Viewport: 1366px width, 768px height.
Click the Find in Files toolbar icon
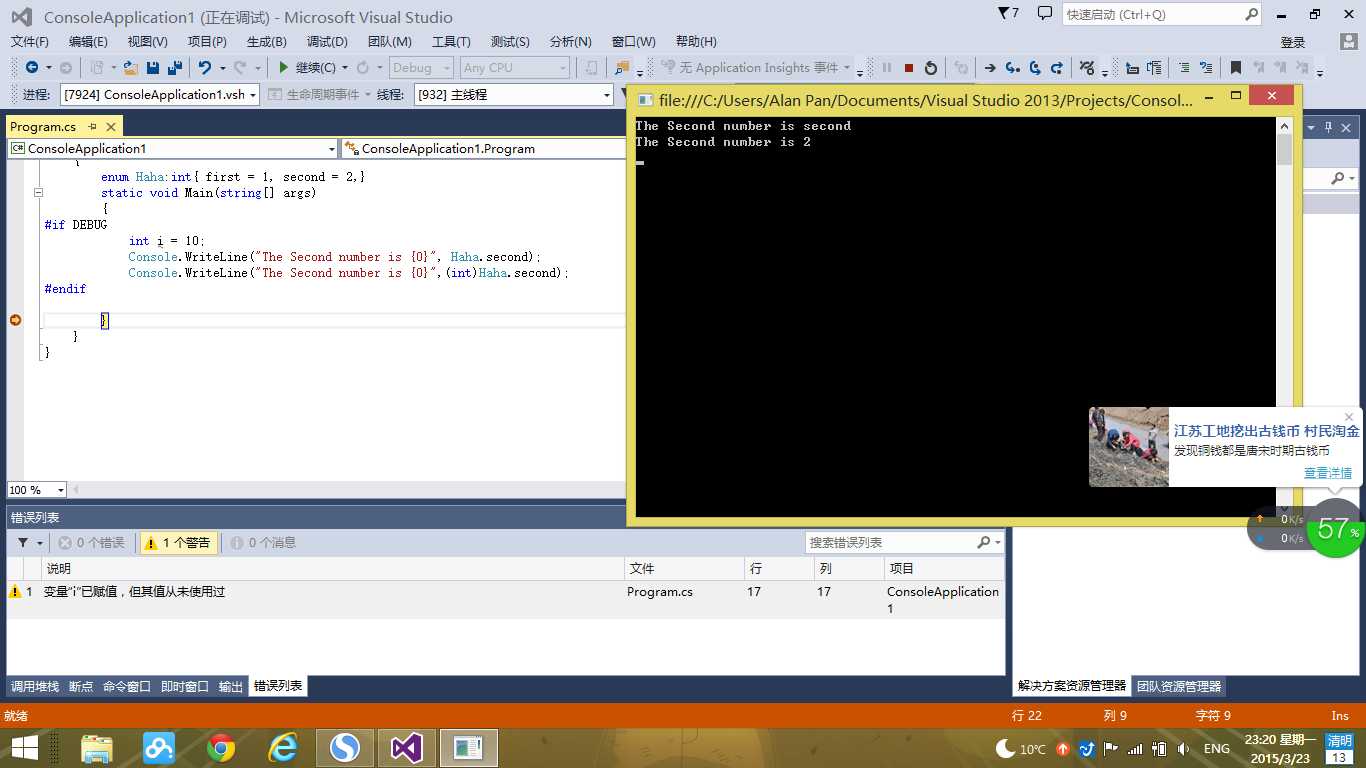click(x=621, y=68)
